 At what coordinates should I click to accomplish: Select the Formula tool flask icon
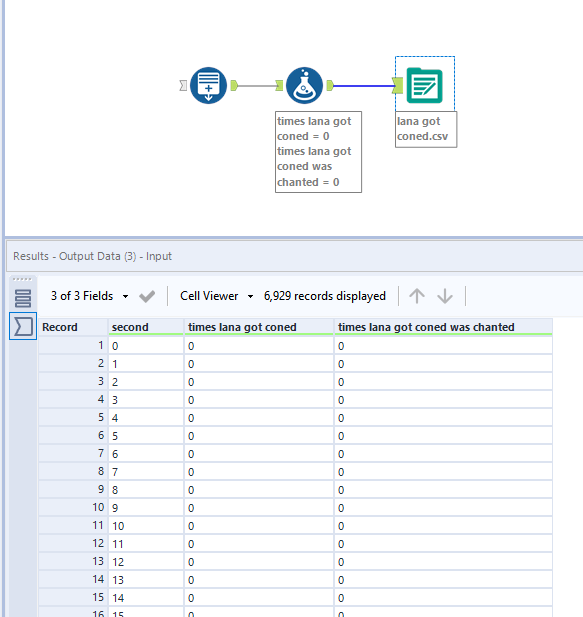pos(304,85)
